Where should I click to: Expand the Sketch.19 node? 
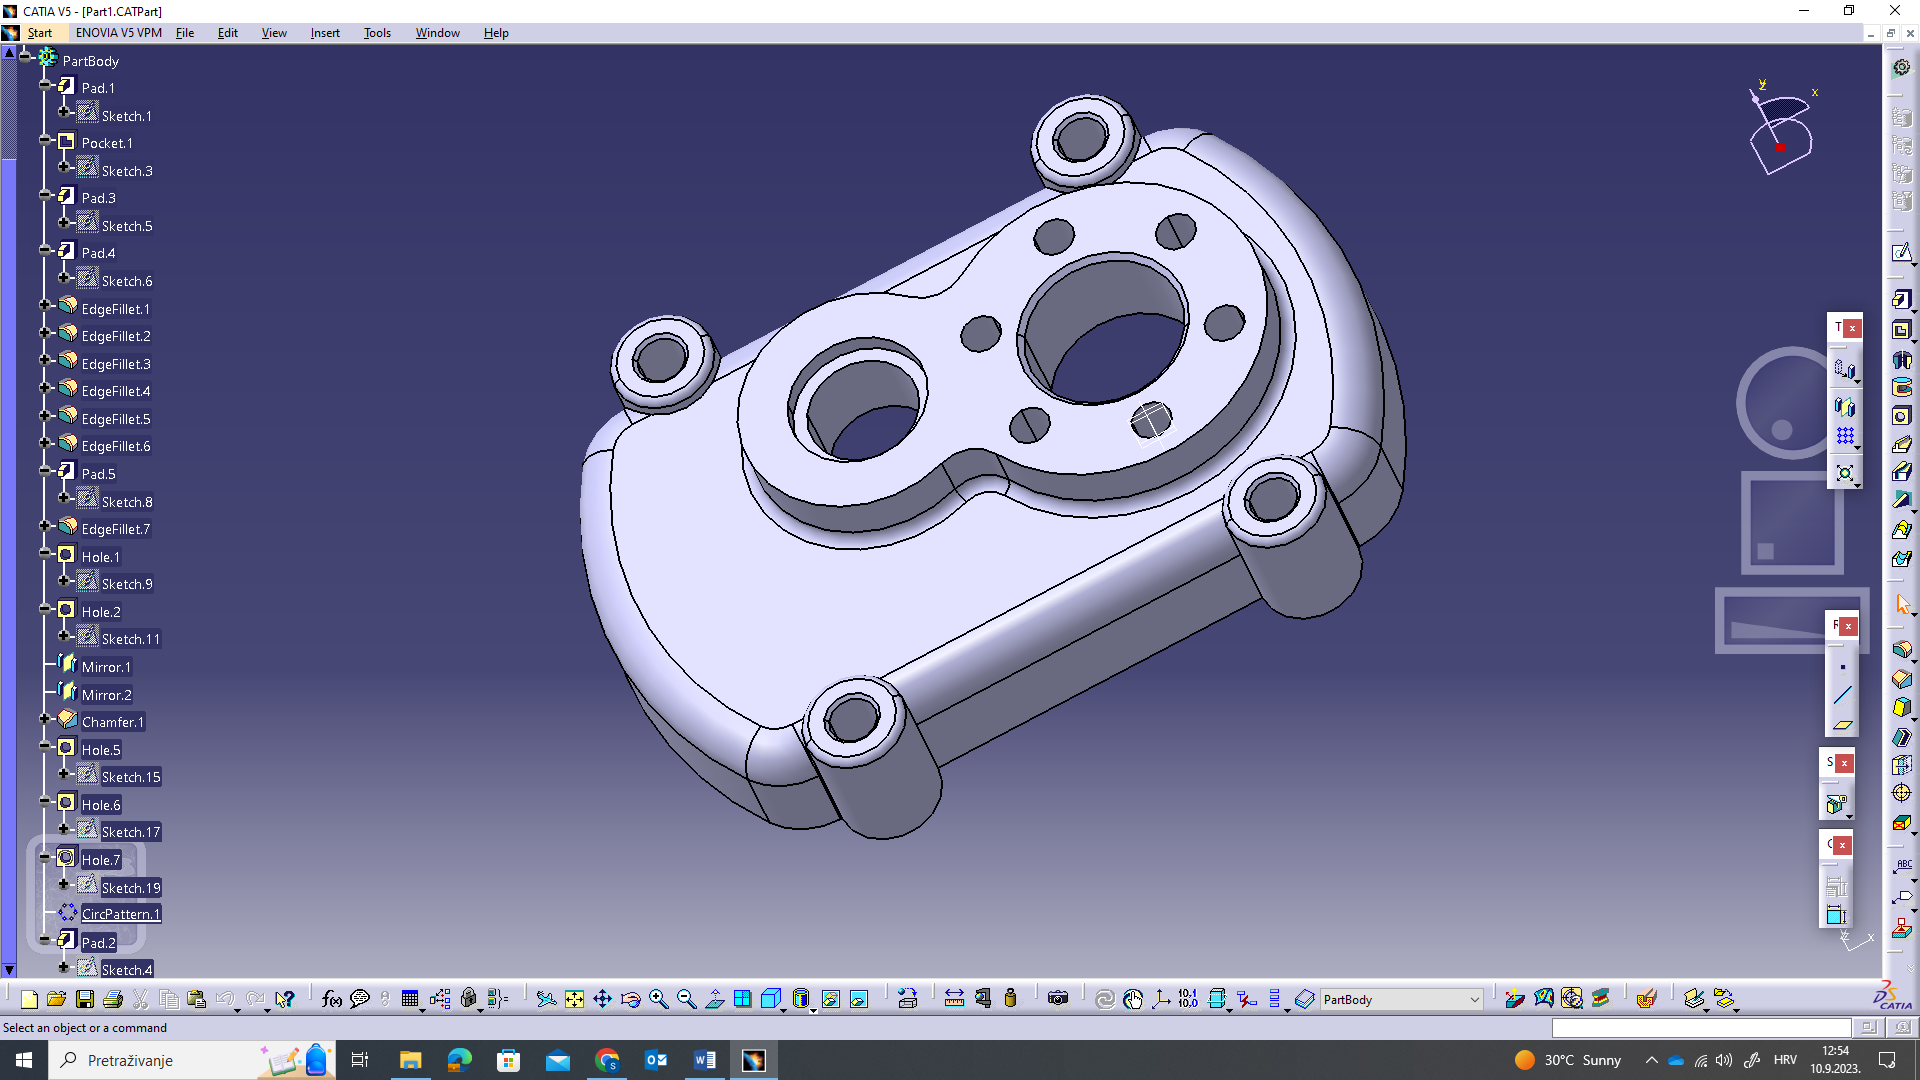pos(64,885)
